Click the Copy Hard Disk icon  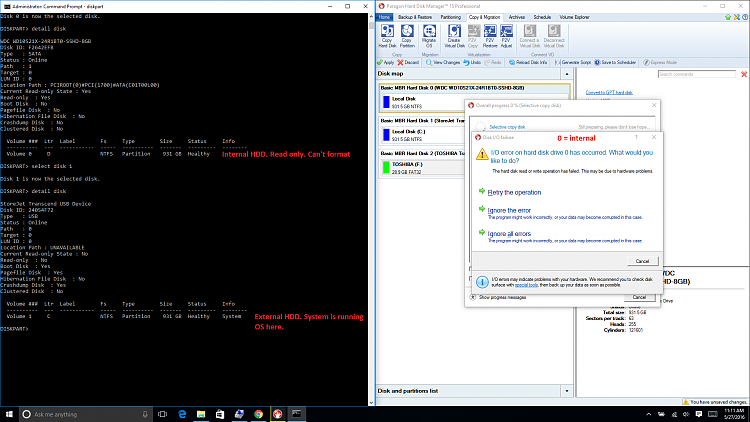pos(387,36)
